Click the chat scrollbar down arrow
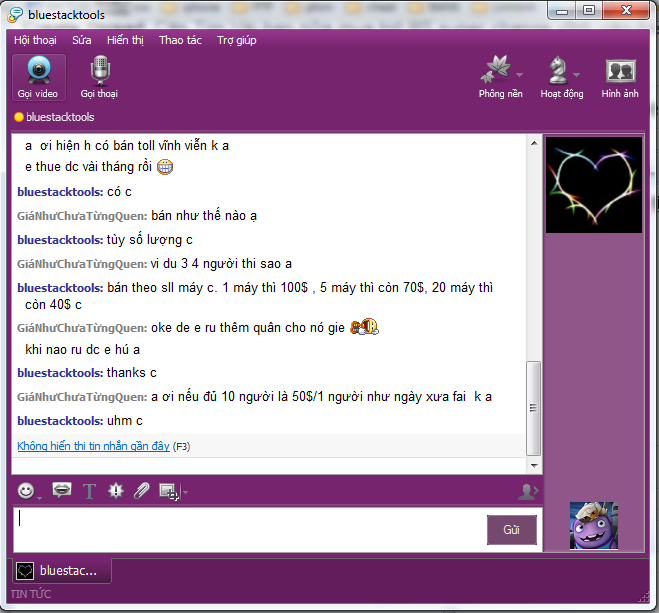Viewport: 659px width, 613px height. point(534,466)
